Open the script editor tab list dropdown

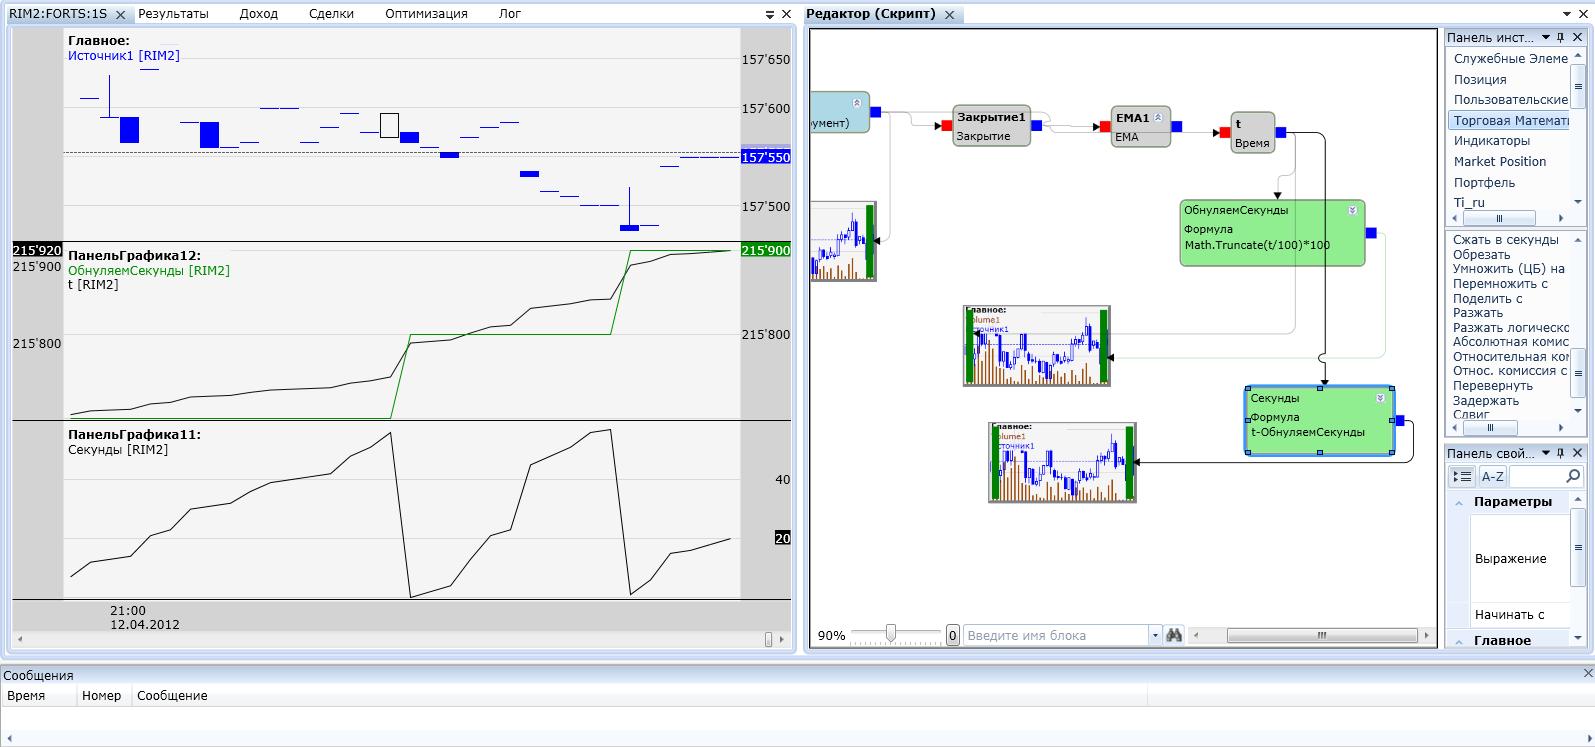coord(1567,15)
